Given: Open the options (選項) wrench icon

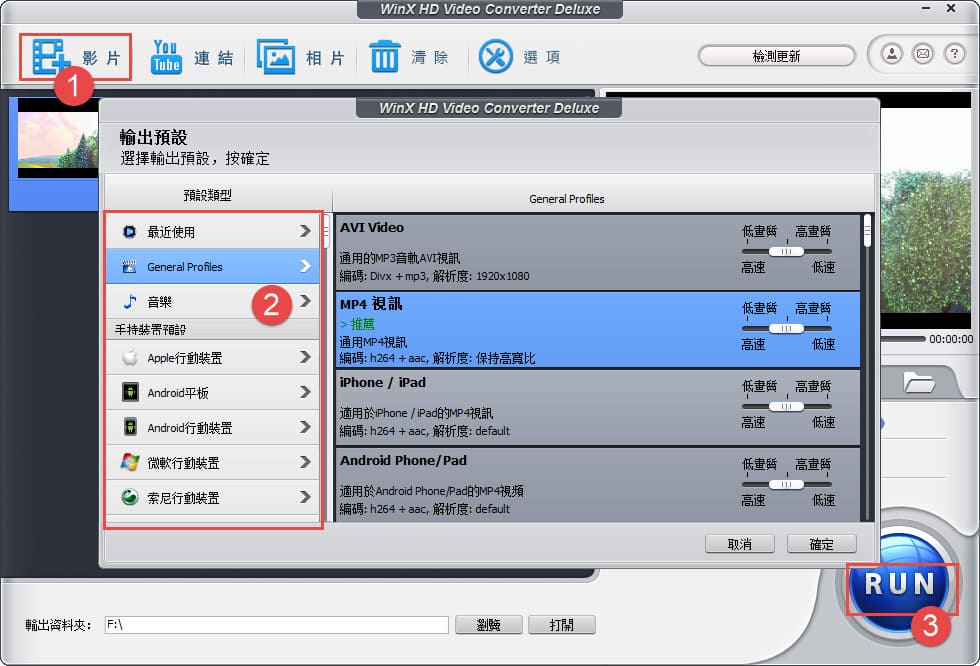Looking at the screenshot, I should click(496, 57).
